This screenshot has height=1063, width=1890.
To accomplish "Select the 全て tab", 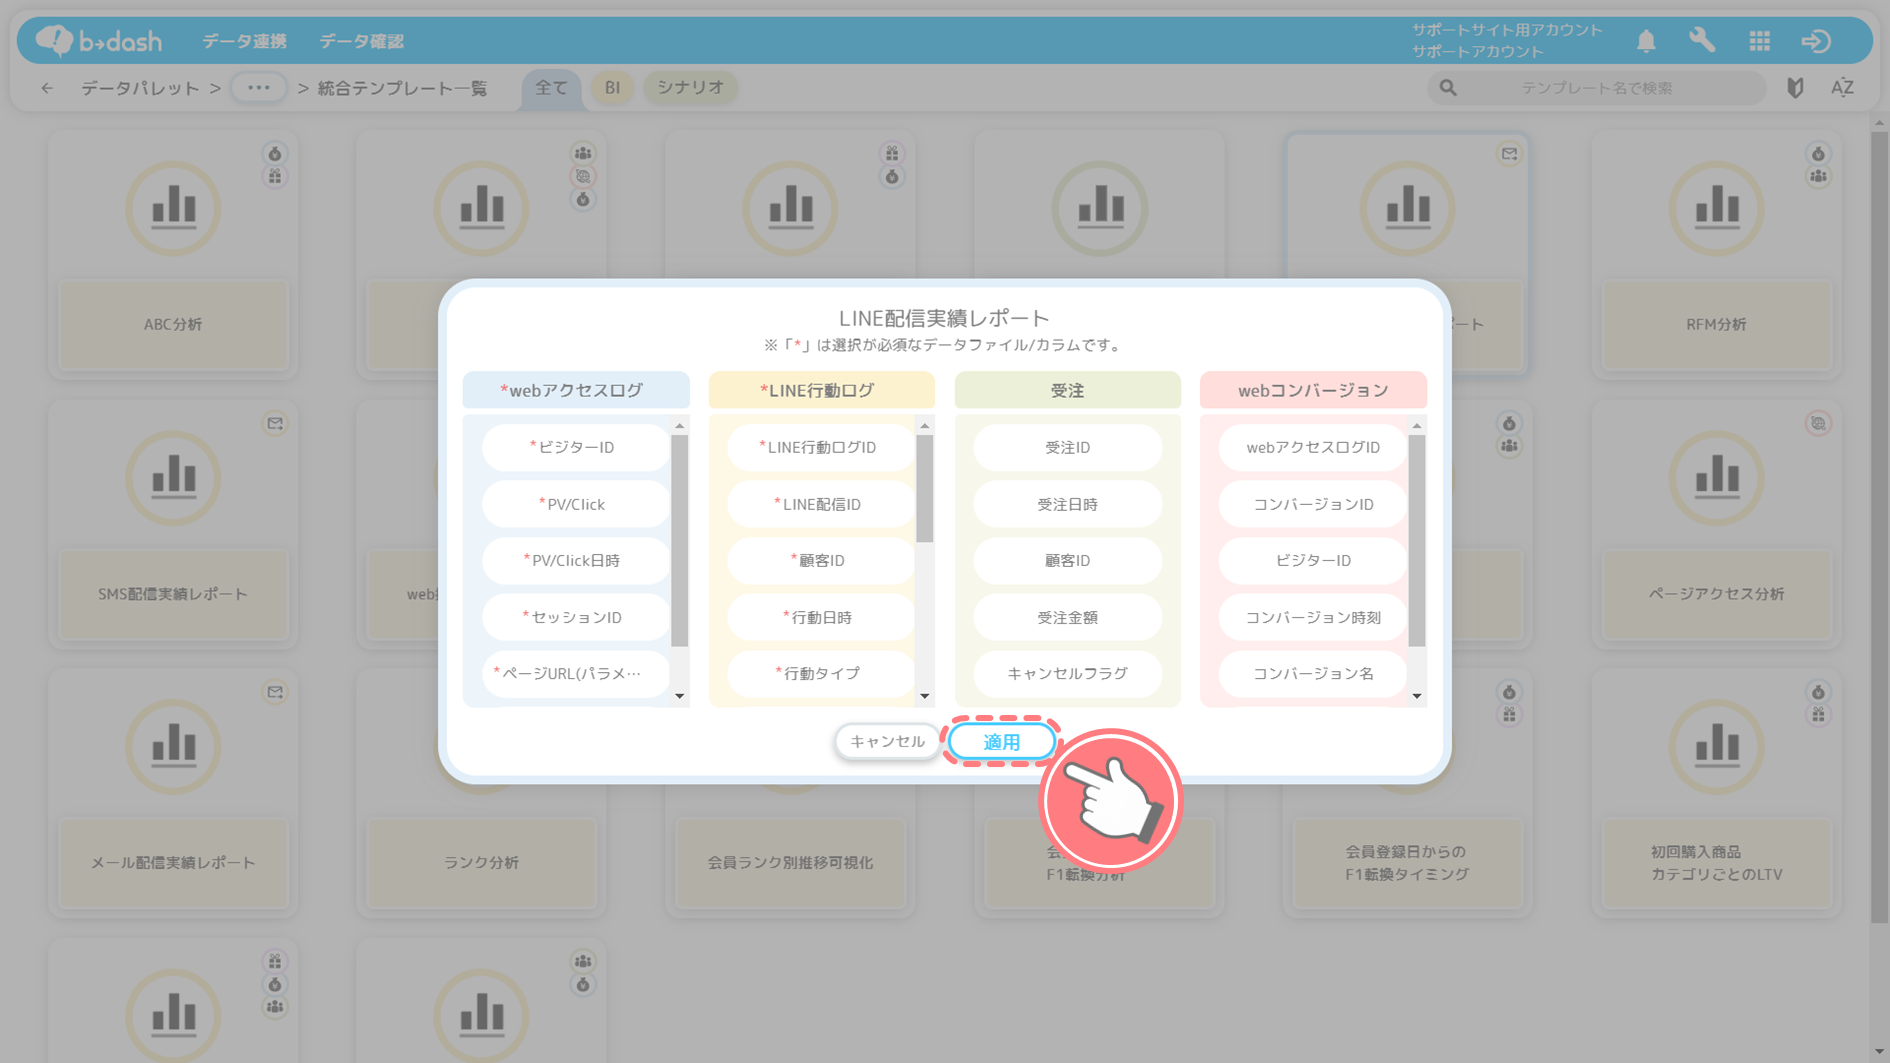I will pos(551,88).
